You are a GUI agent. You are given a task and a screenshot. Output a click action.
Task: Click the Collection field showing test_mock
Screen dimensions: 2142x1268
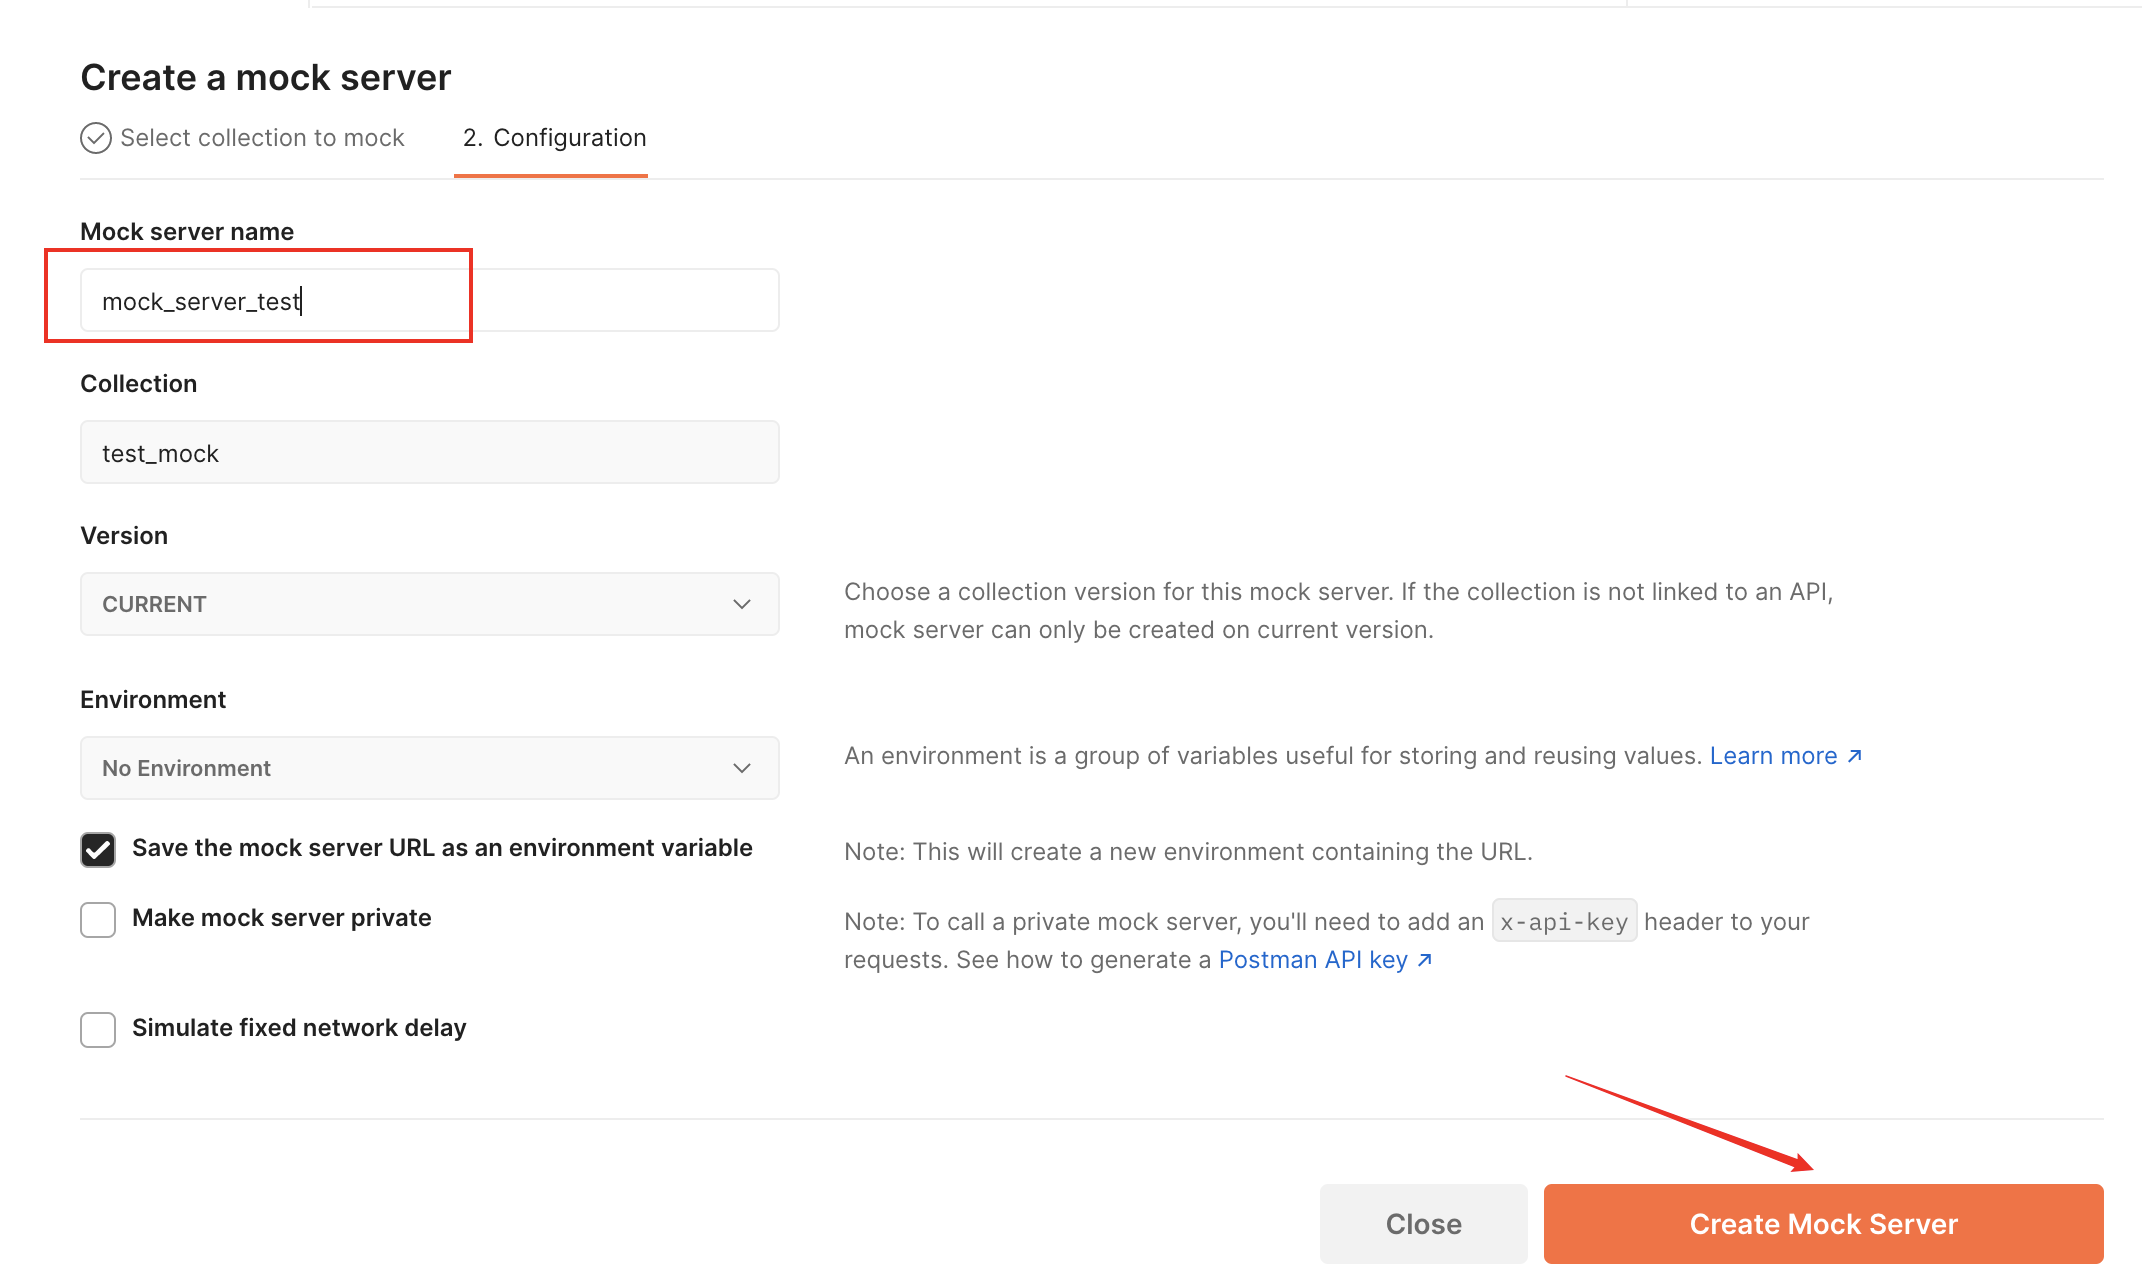pyautogui.click(x=429, y=452)
